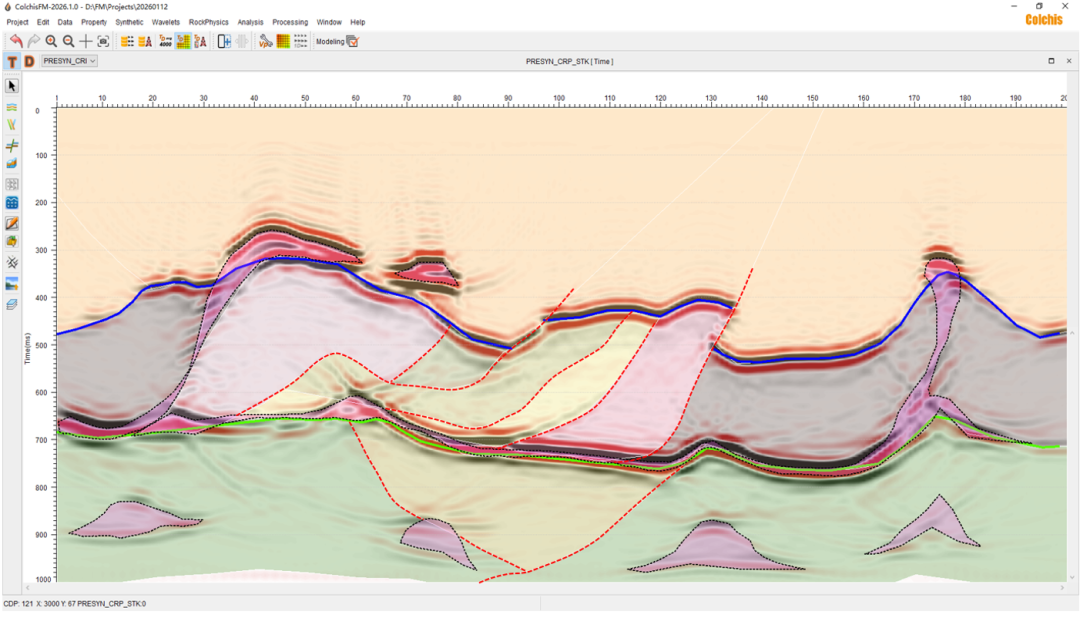The width and height of the screenshot is (1080, 618).
Task: Open the PRESYN_CRI dataset dropdown
Action: (69, 62)
